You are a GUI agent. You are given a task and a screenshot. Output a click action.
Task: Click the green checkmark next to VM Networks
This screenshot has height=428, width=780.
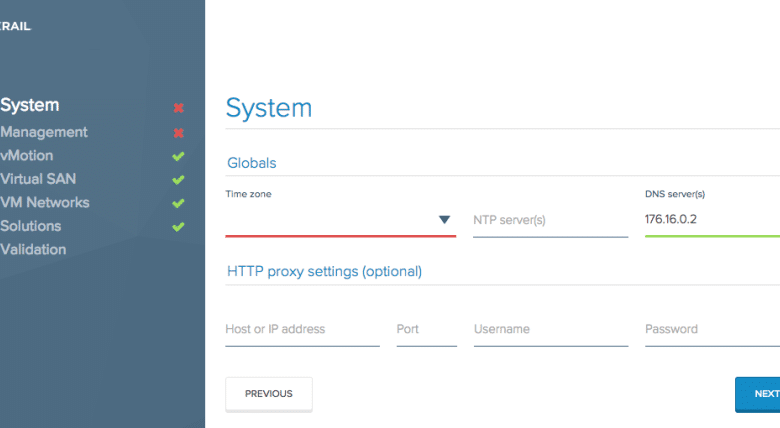coord(178,203)
